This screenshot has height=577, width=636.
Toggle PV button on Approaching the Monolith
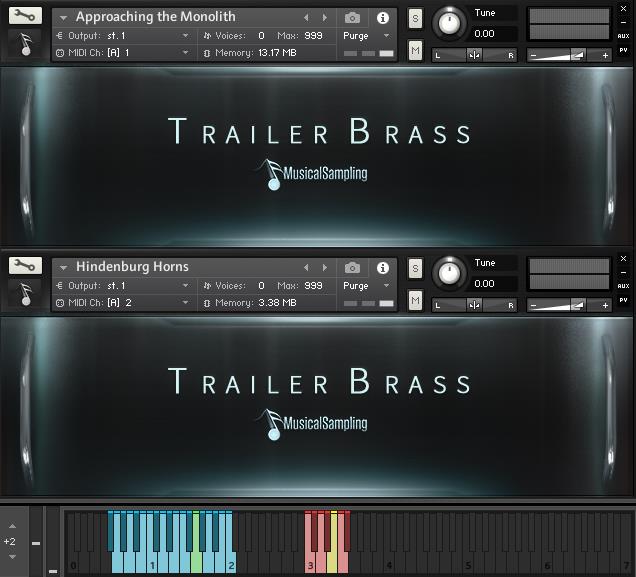pyautogui.click(x=623, y=50)
